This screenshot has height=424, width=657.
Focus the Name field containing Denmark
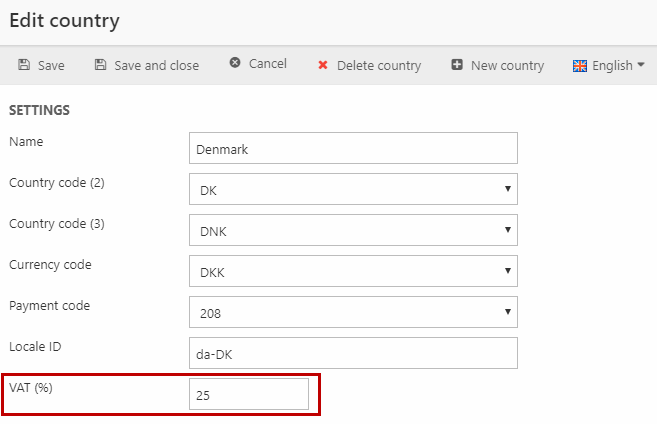point(352,148)
